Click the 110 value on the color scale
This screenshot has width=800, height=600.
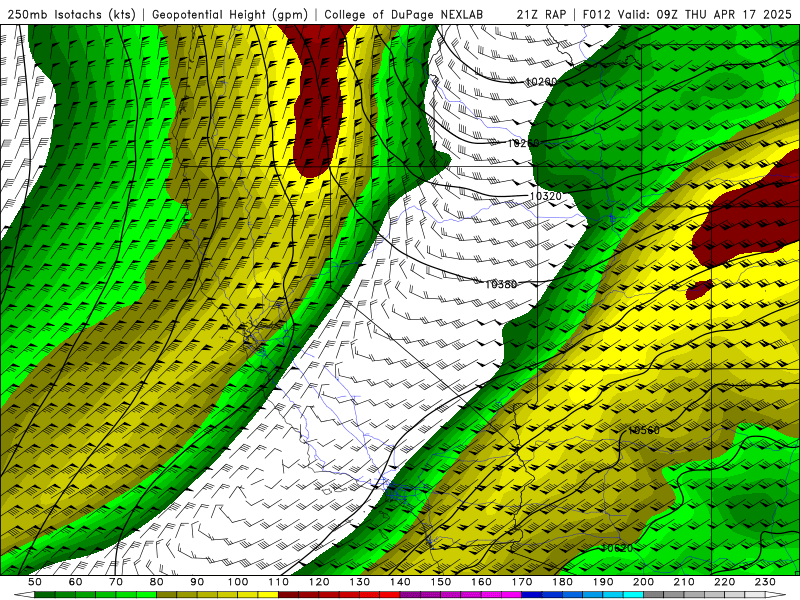tap(279, 582)
